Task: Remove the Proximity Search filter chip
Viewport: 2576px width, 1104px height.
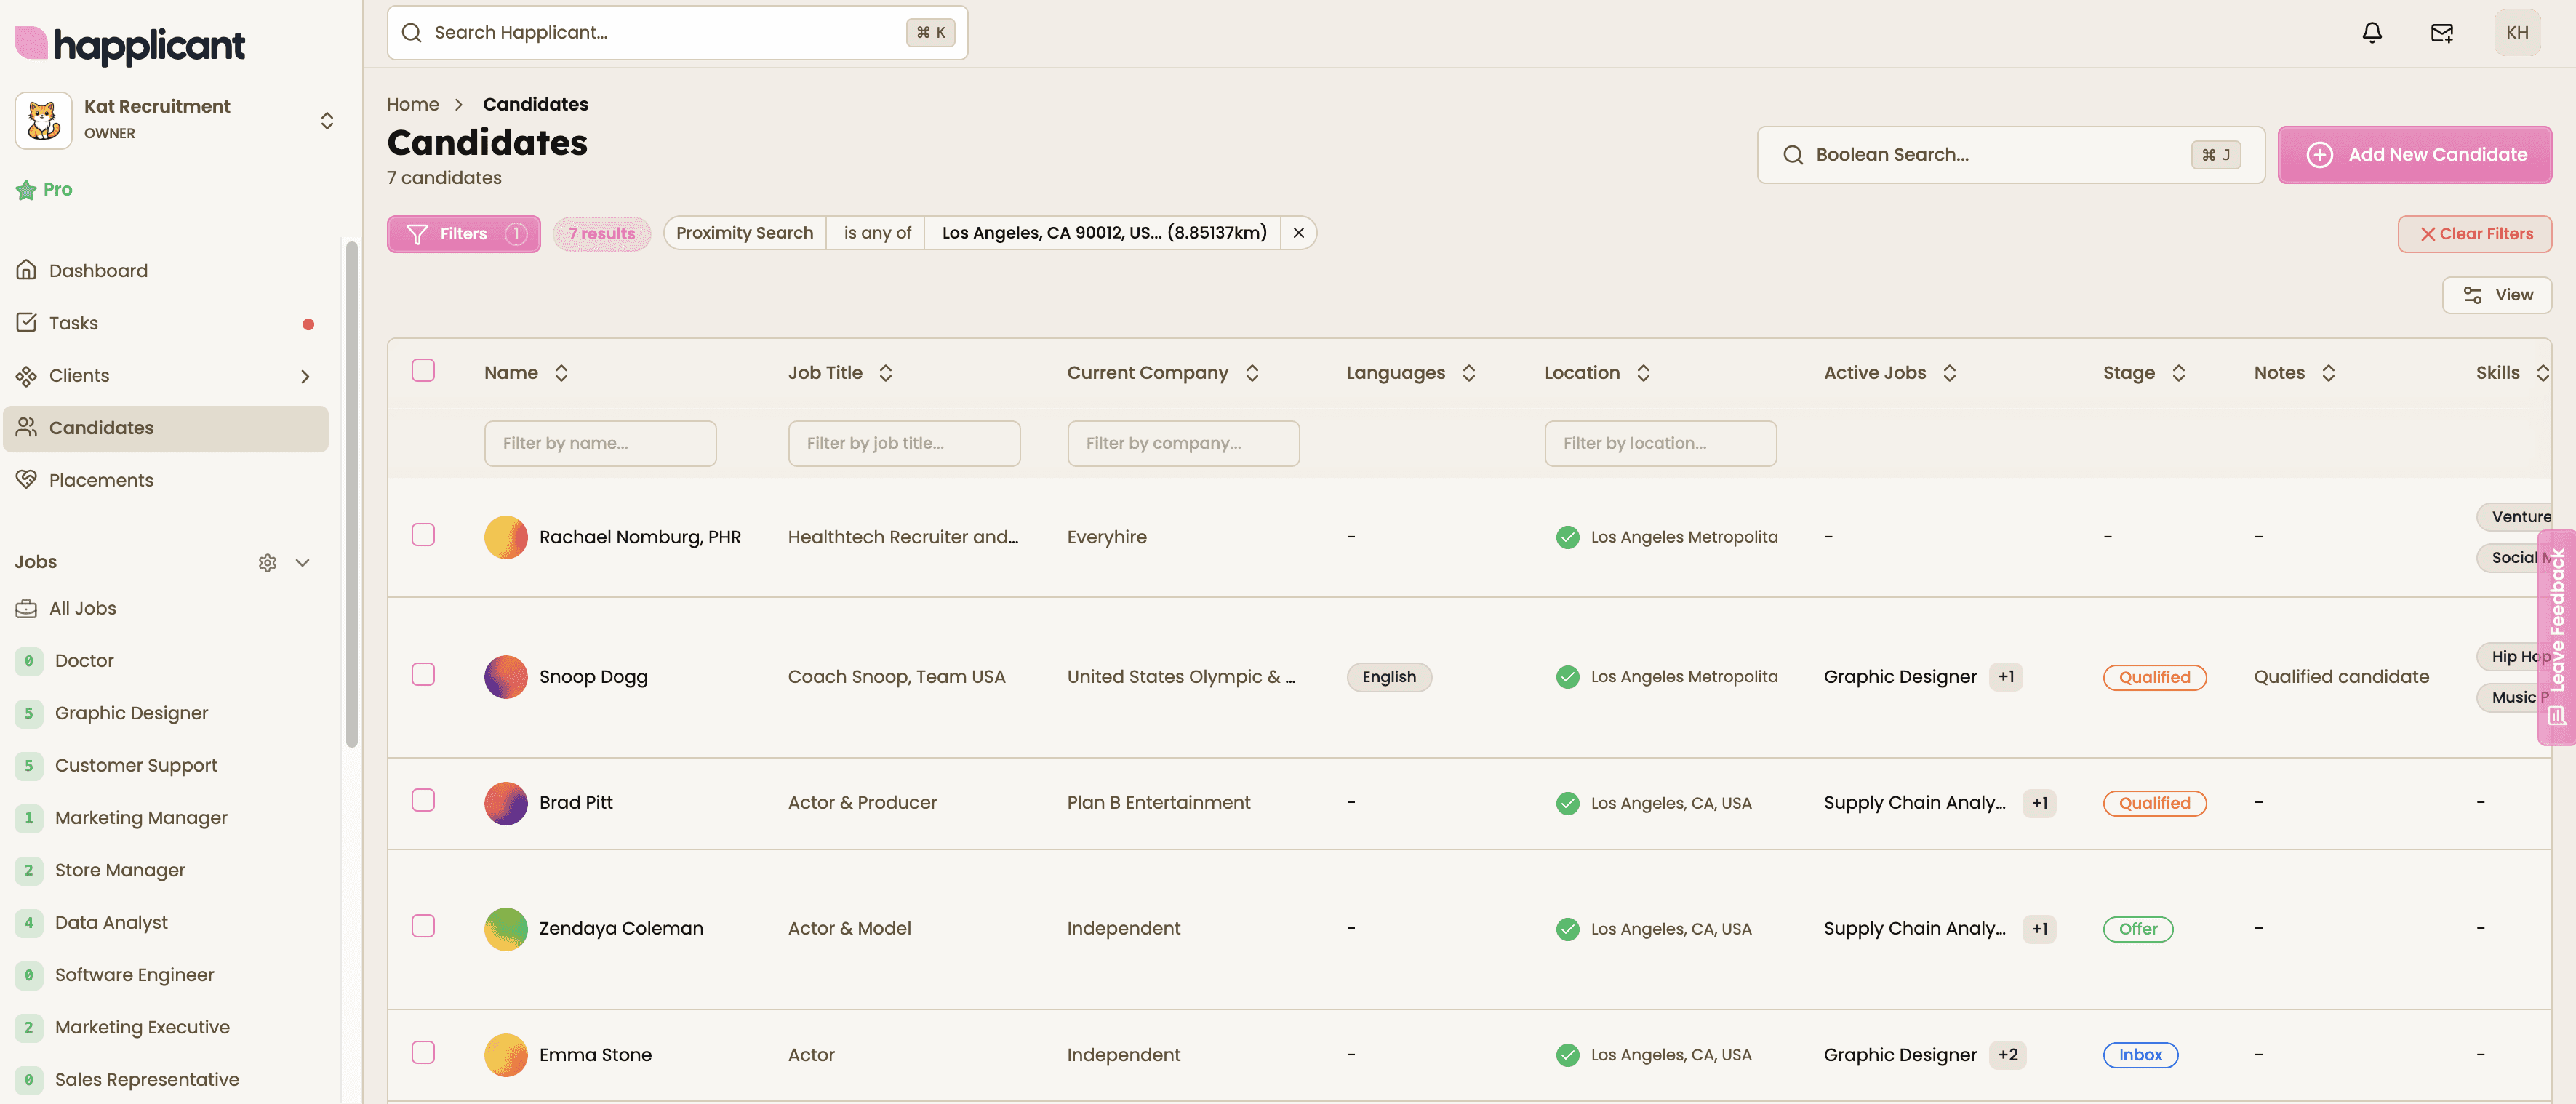Action: click(x=1298, y=233)
